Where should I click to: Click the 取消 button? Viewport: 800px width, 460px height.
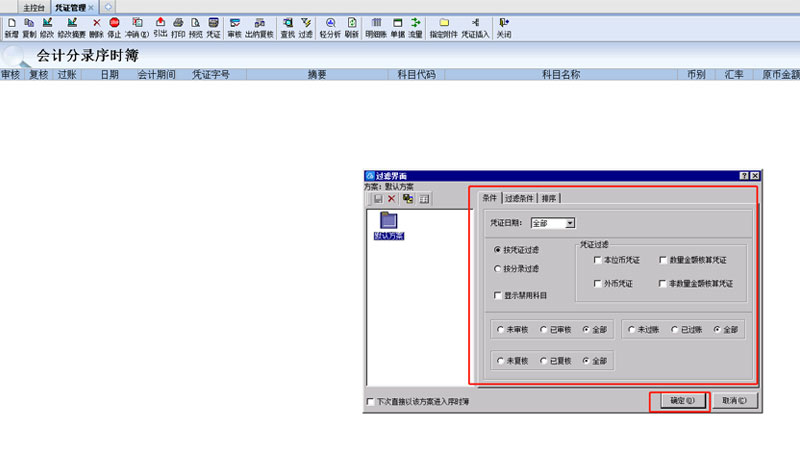(x=733, y=400)
